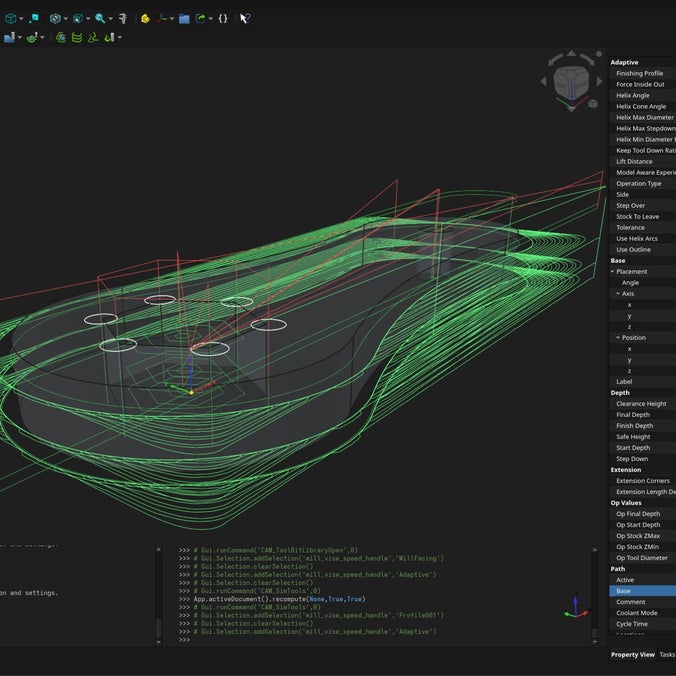The width and height of the screenshot is (676, 676).
Task: Activate the What's This help cursor
Action: (245, 19)
